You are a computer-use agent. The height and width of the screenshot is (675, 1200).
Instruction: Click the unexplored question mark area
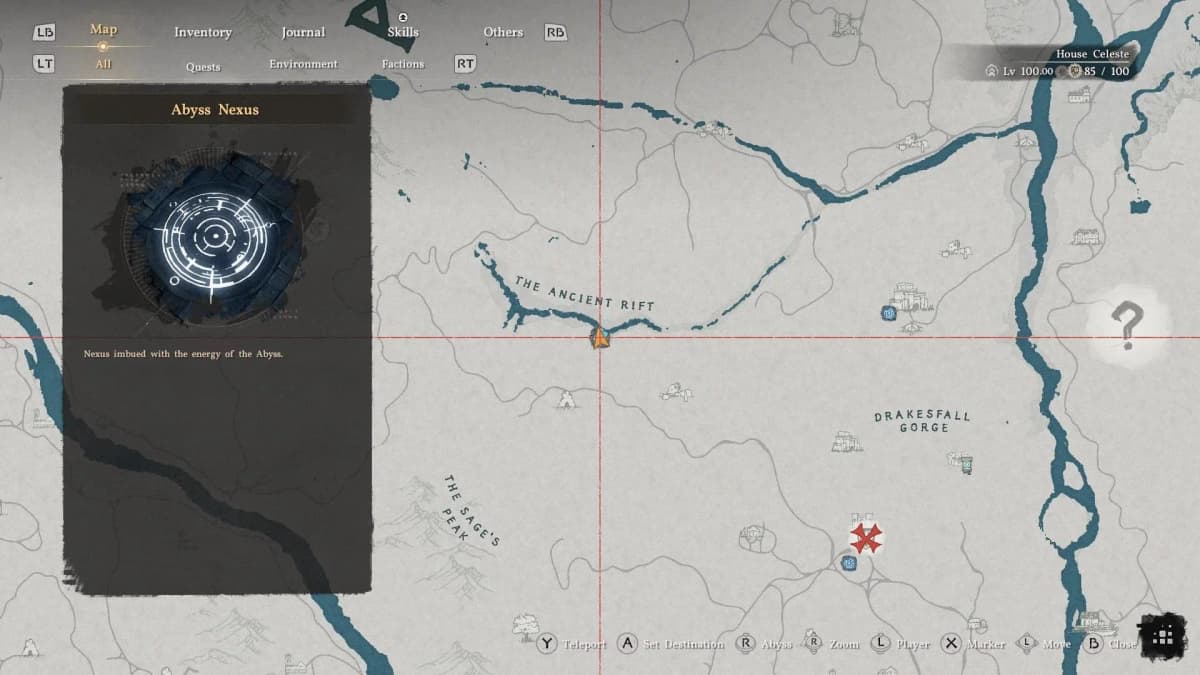[x=1127, y=324]
